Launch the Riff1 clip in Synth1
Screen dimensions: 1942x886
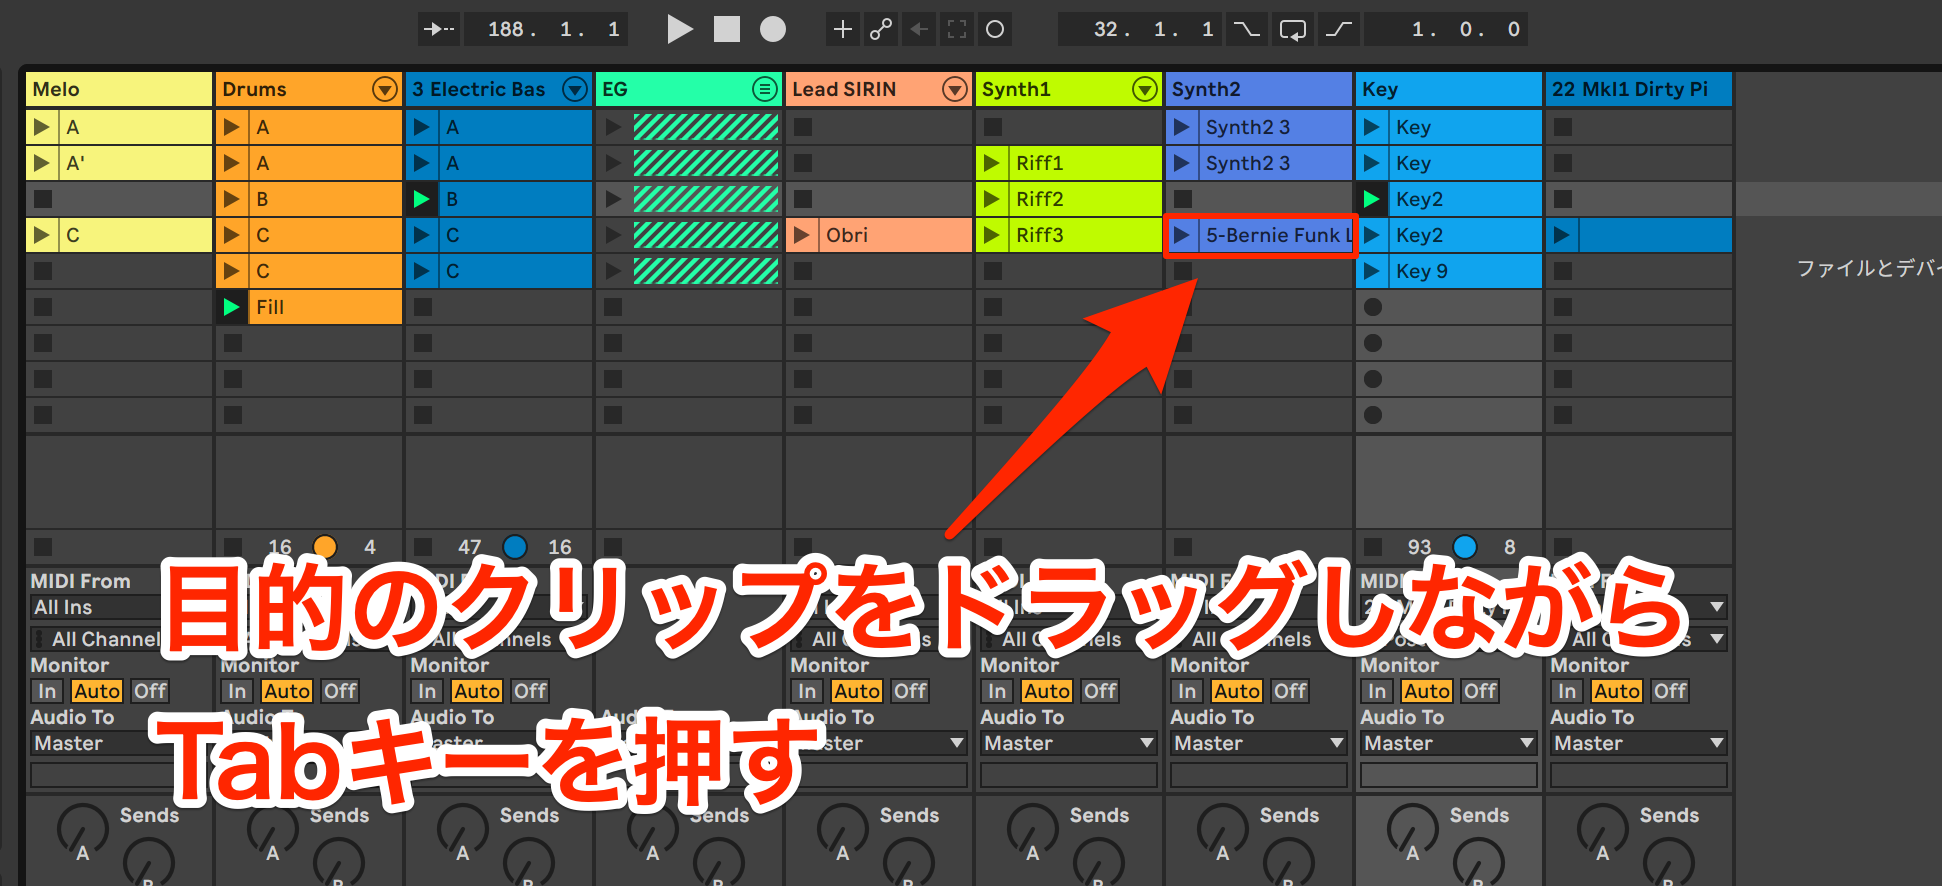(991, 163)
